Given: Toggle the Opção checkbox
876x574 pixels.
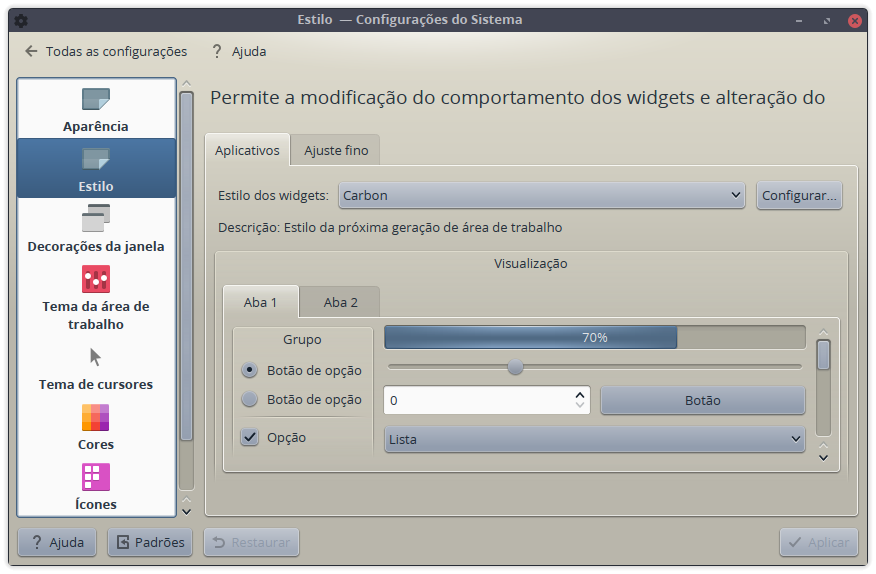Looking at the screenshot, I should [x=250, y=437].
